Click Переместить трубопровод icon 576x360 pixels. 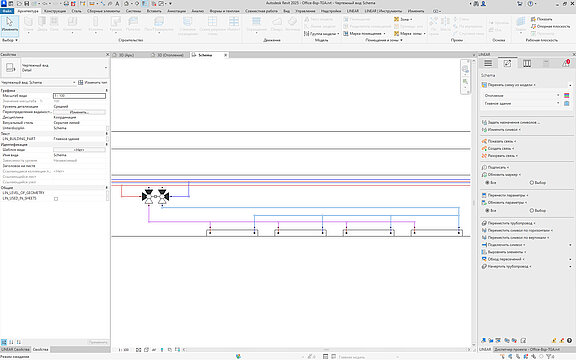pyautogui.click(x=484, y=223)
